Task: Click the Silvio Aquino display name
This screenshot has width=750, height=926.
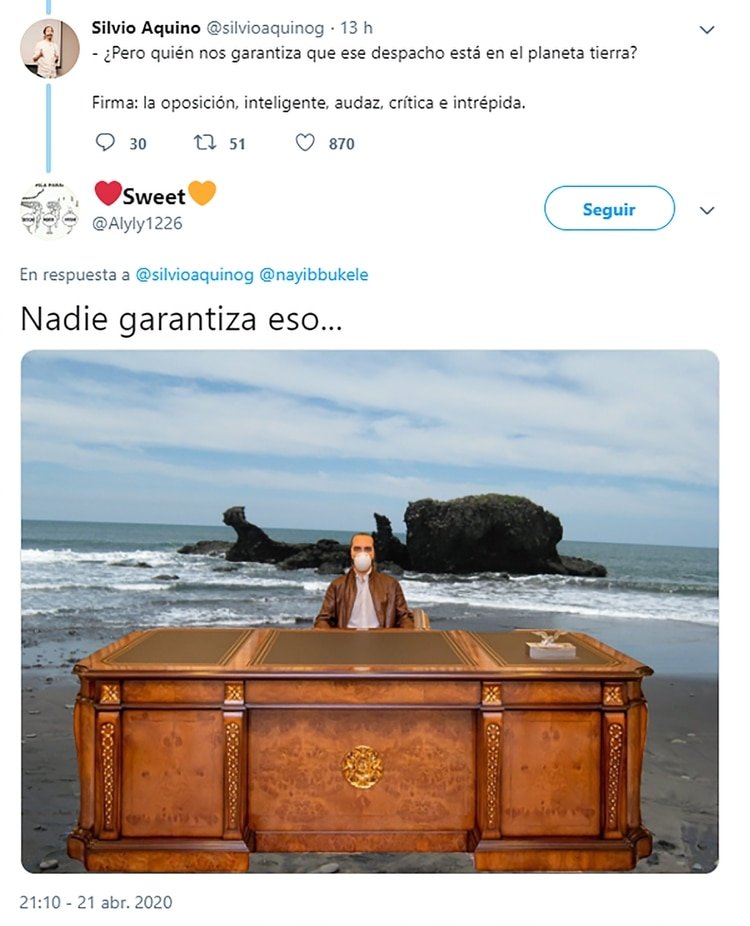Action: pos(146,28)
